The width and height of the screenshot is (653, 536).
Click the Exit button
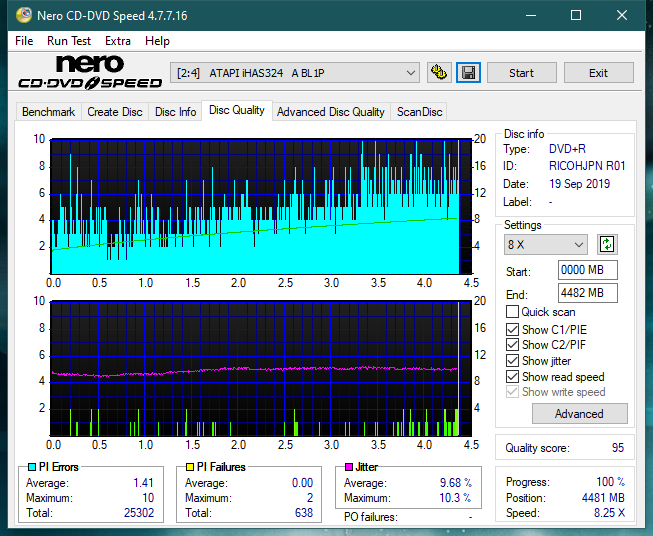click(x=598, y=73)
